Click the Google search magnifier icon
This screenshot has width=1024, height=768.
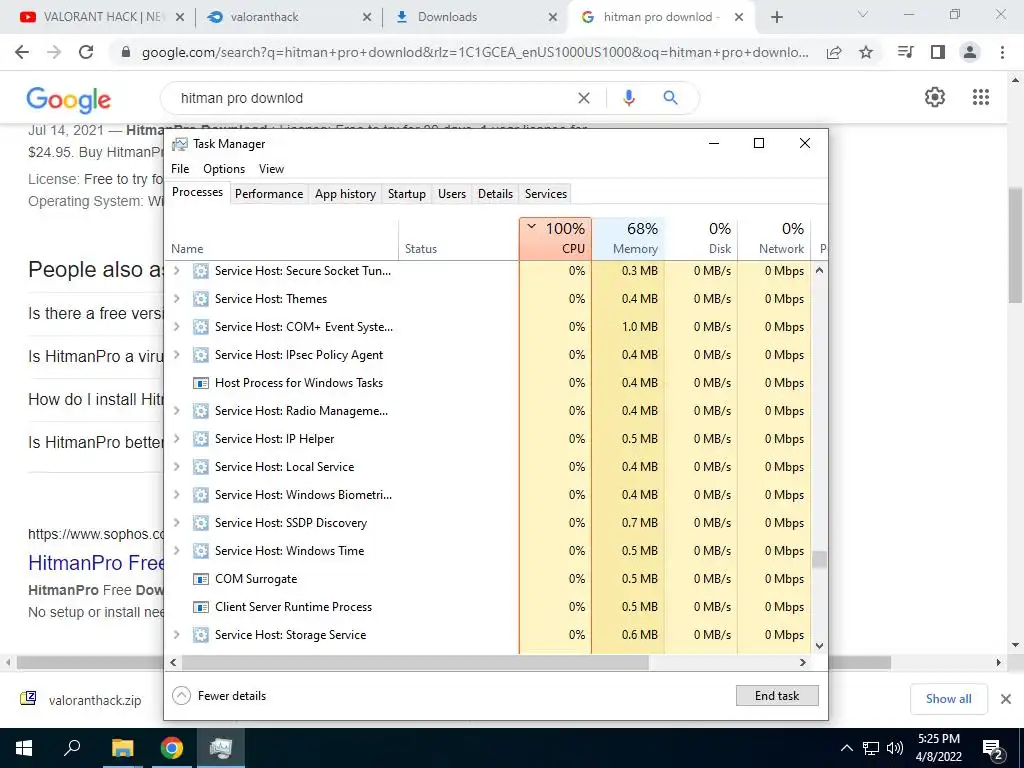tap(670, 98)
